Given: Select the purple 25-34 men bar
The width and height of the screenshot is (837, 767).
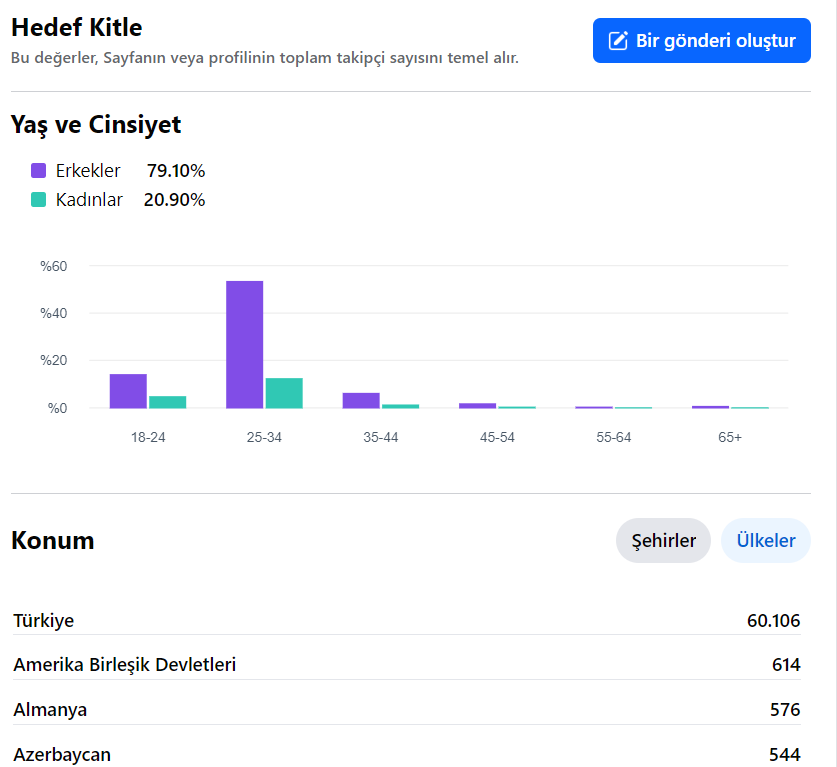Looking at the screenshot, I should tap(244, 345).
